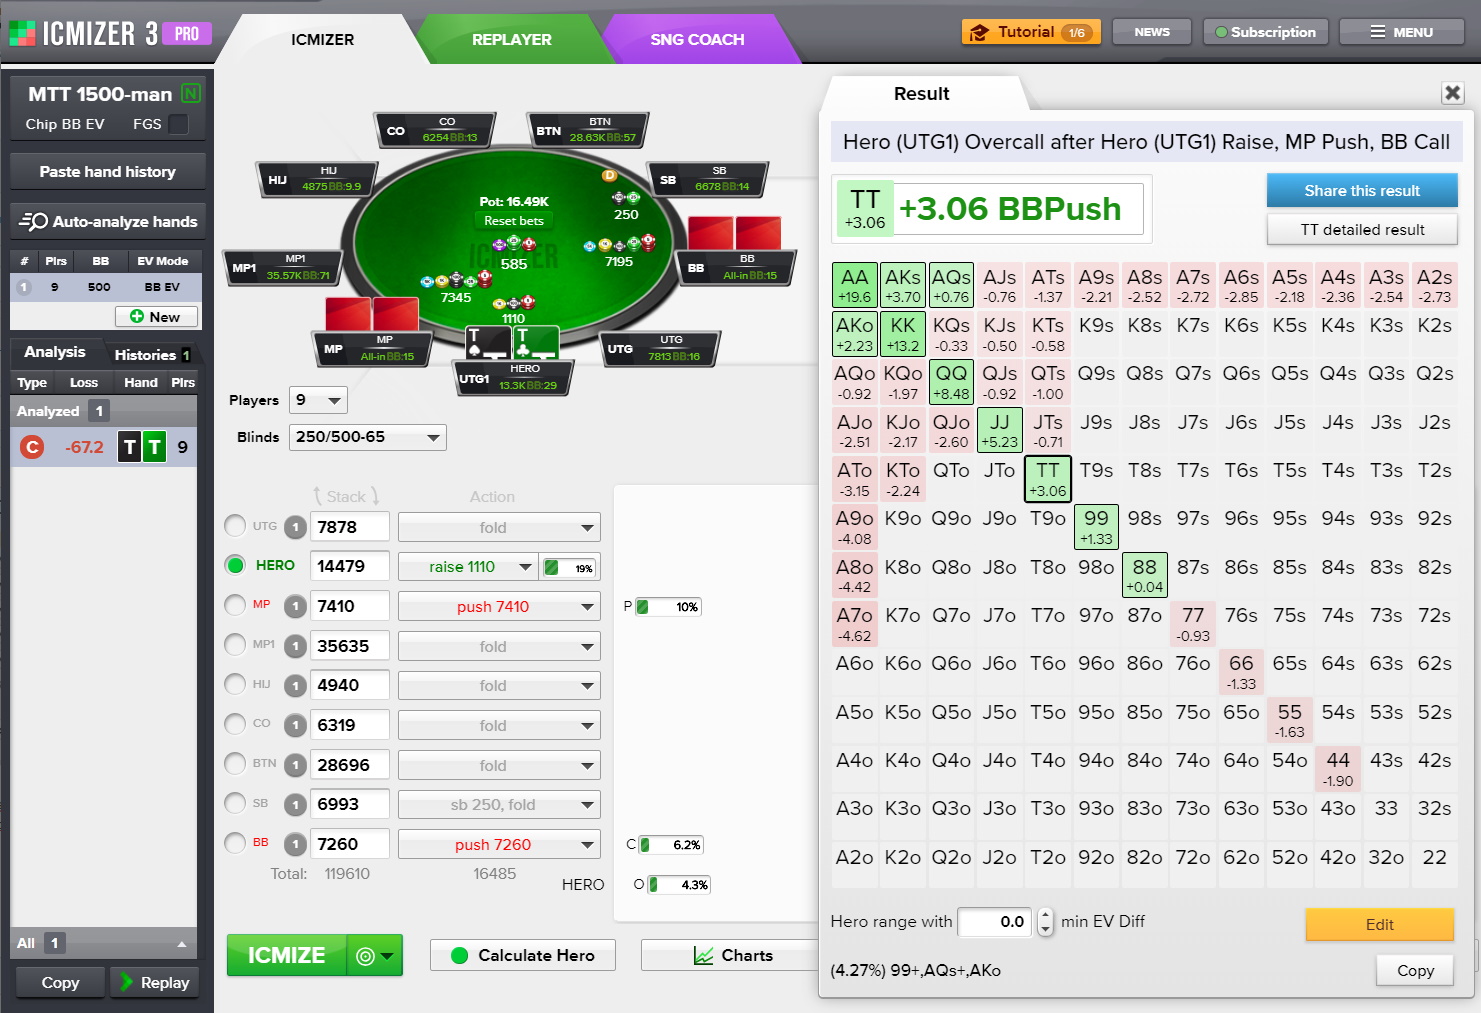Close the Result panel

pos(1452,93)
